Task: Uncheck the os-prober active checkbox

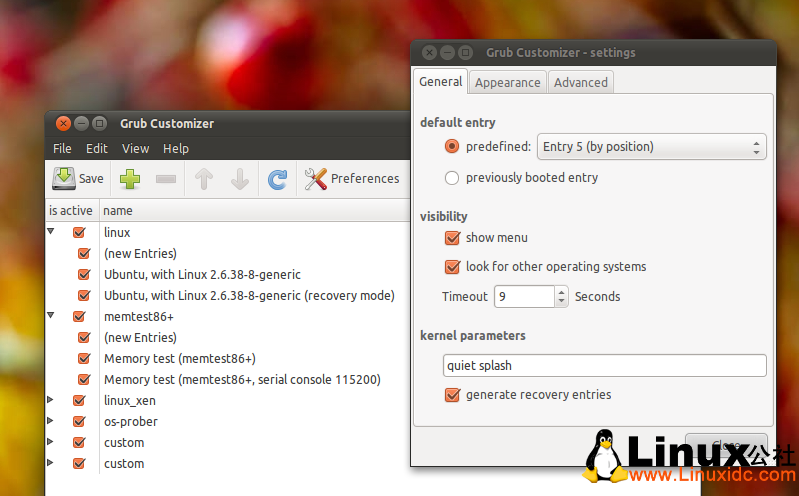Action: coord(79,422)
